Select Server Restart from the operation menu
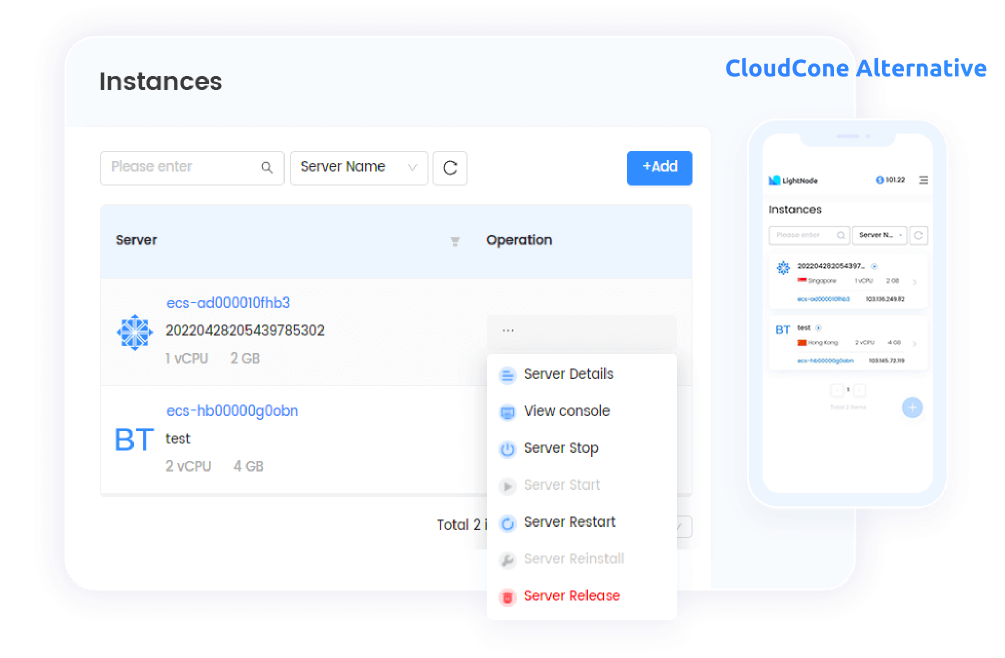This screenshot has width=1005, height=658. (569, 522)
